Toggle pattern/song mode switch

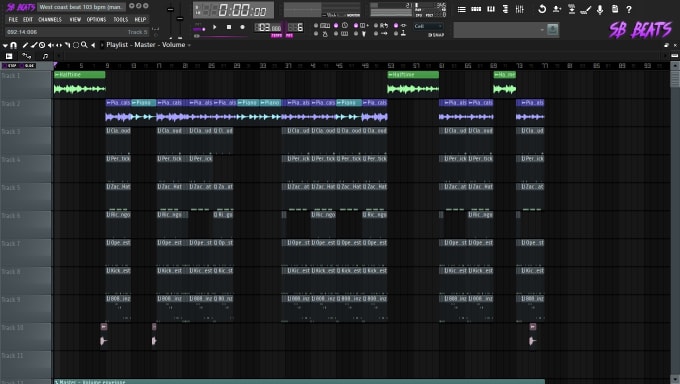click(x=199, y=29)
